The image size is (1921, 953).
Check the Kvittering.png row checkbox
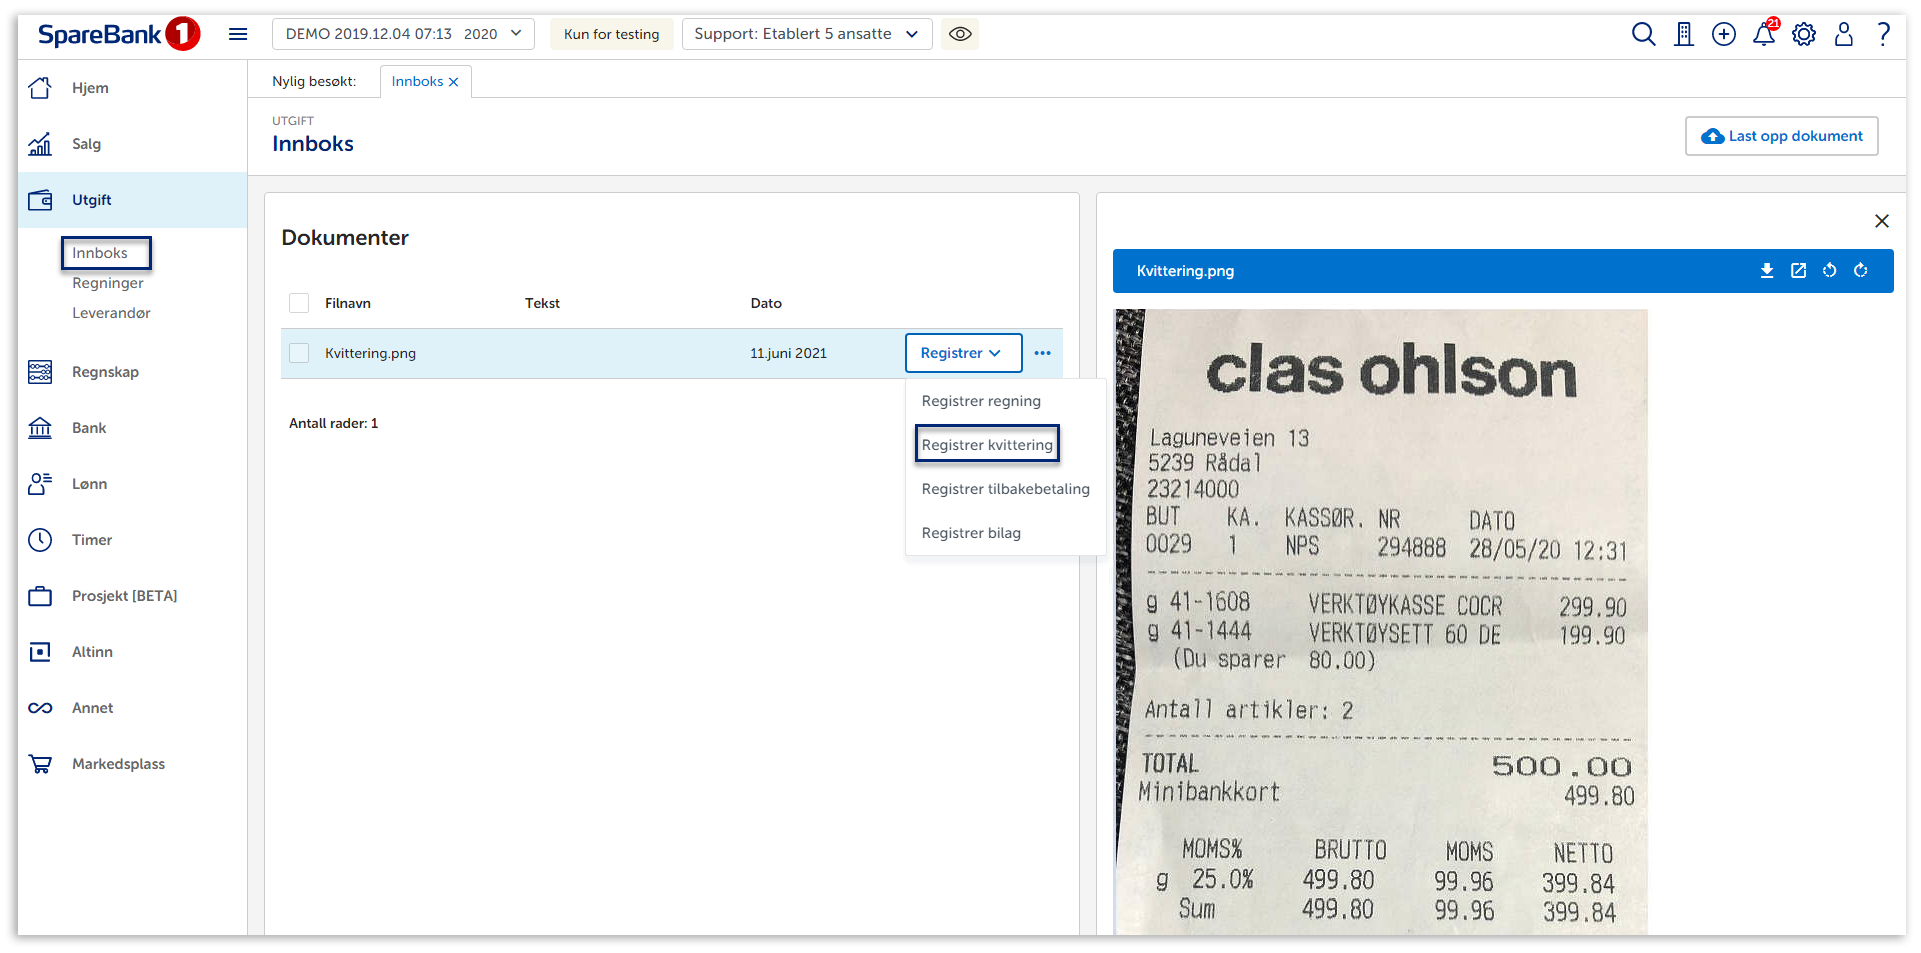(x=299, y=353)
